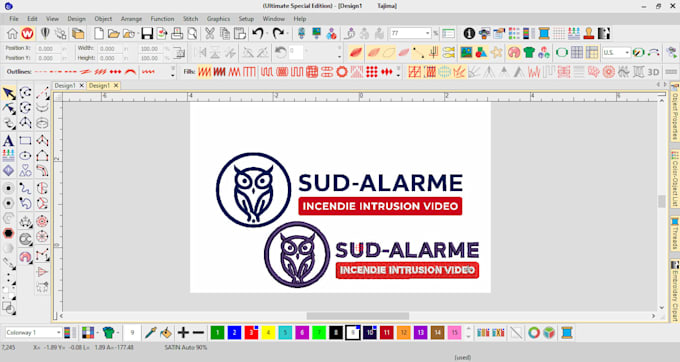The width and height of the screenshot is (680, 362).
Task: Switch to the first Design1 tab
Action: pyautogui.click(x=65, y=86)
